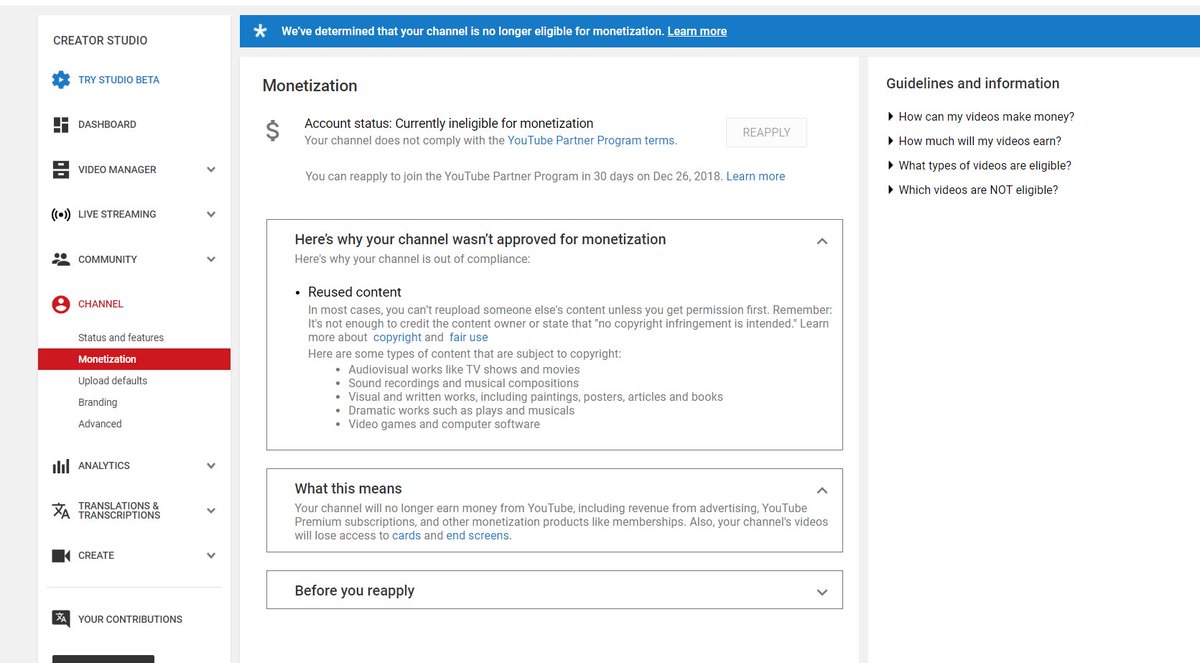Screen dimensions: 1200x663
Task: Click the Channel person icon
Action: point(61,304)
